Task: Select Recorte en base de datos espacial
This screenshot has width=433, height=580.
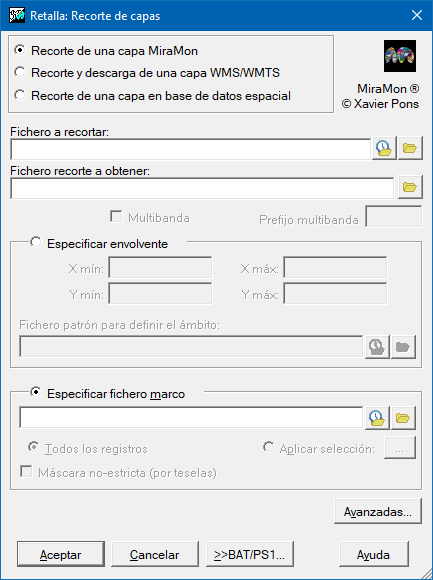Action: tap(152, 96)
